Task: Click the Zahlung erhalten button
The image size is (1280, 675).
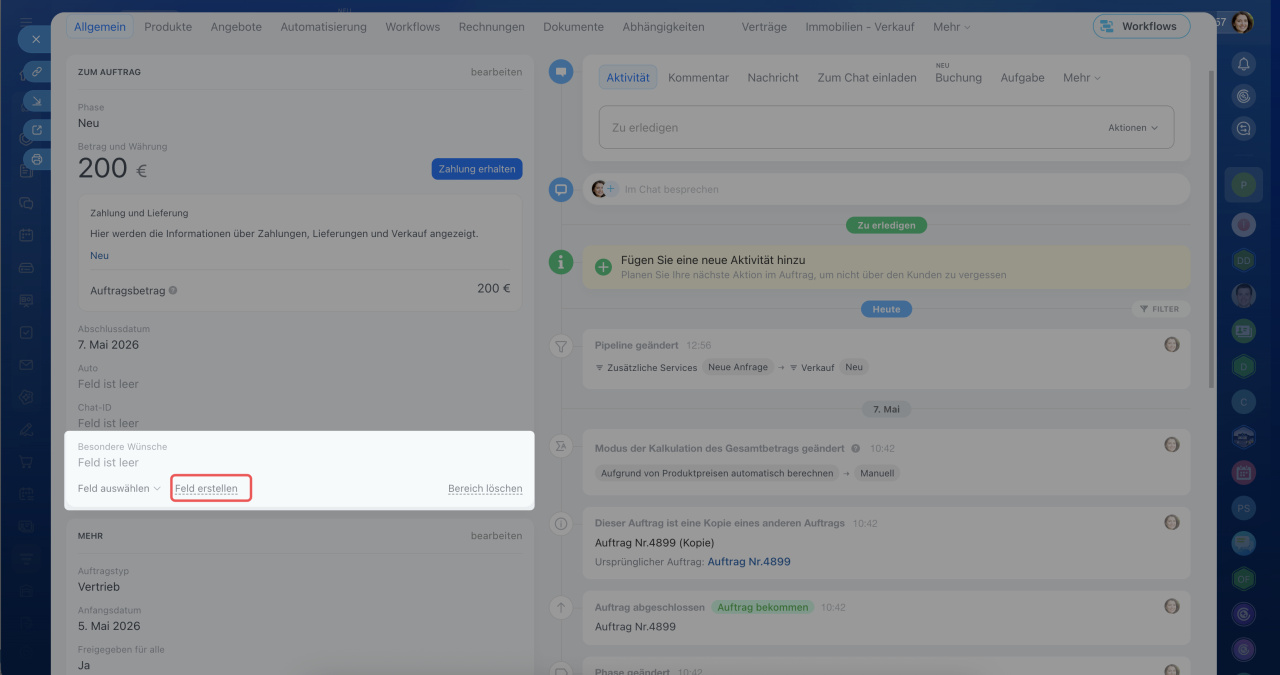Action: [477, 169]
